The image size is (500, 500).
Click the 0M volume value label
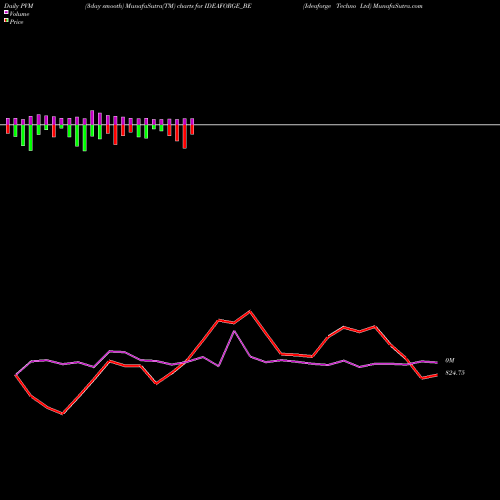click(x=450, y=361)
